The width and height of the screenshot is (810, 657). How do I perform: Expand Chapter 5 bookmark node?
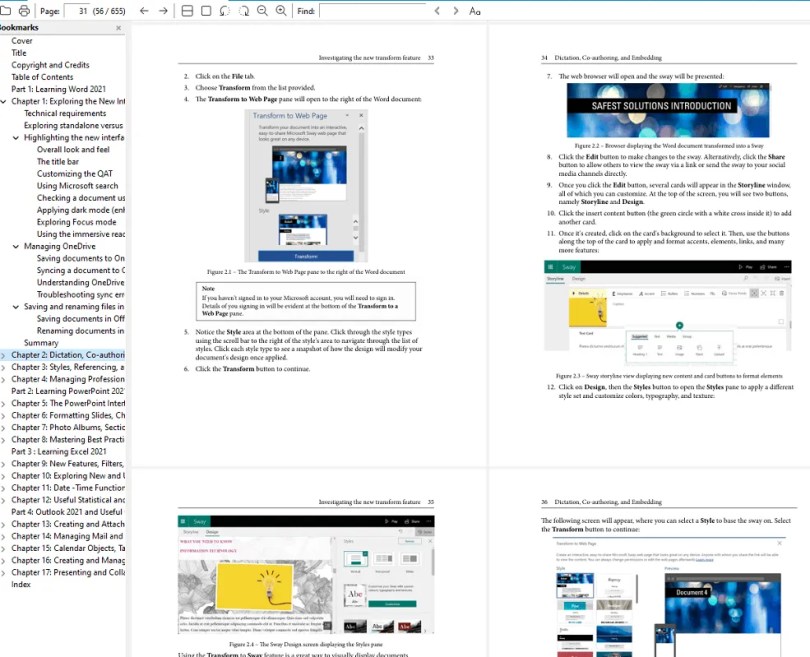(x=4, y=403)
